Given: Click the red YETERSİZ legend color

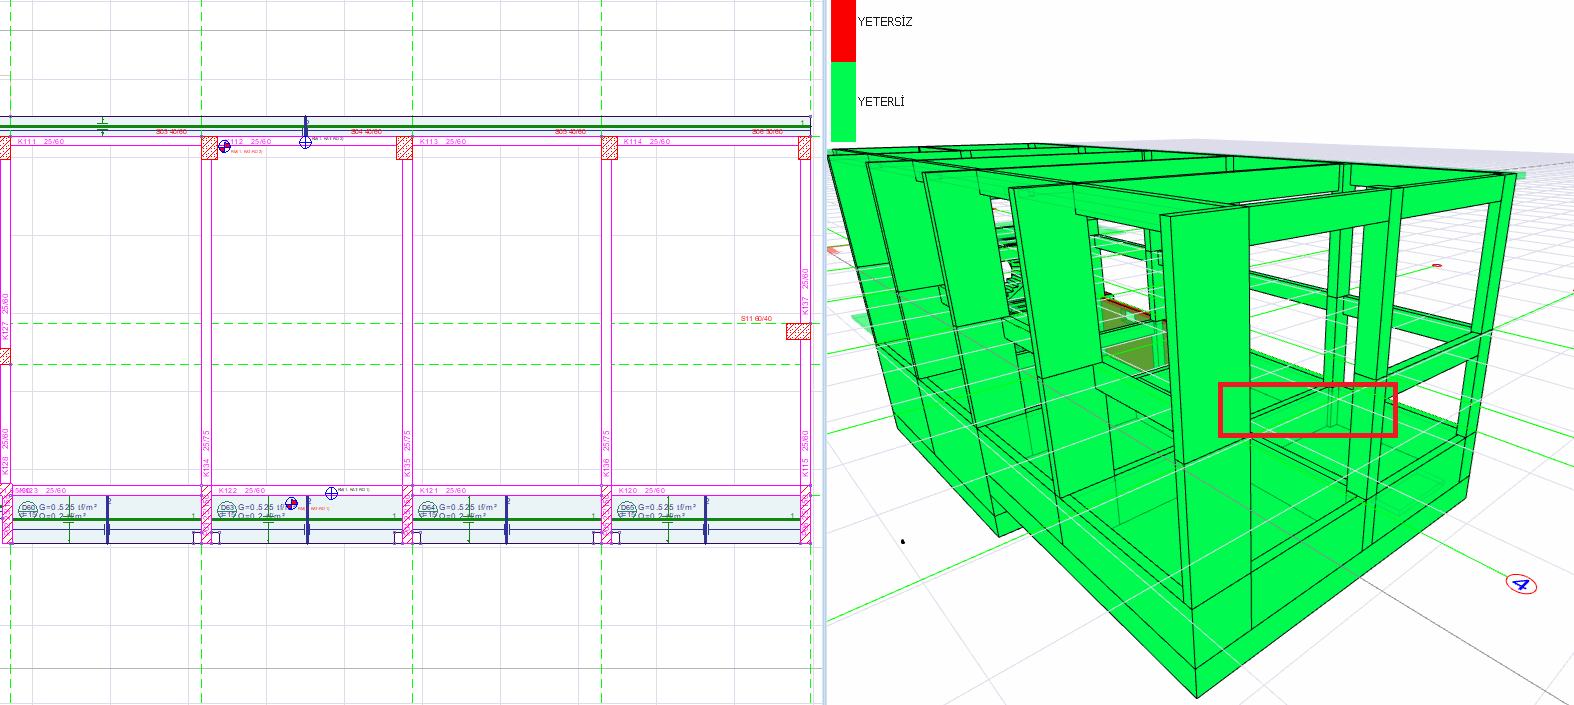Looking at the screenshot, I should coord(843,30).
